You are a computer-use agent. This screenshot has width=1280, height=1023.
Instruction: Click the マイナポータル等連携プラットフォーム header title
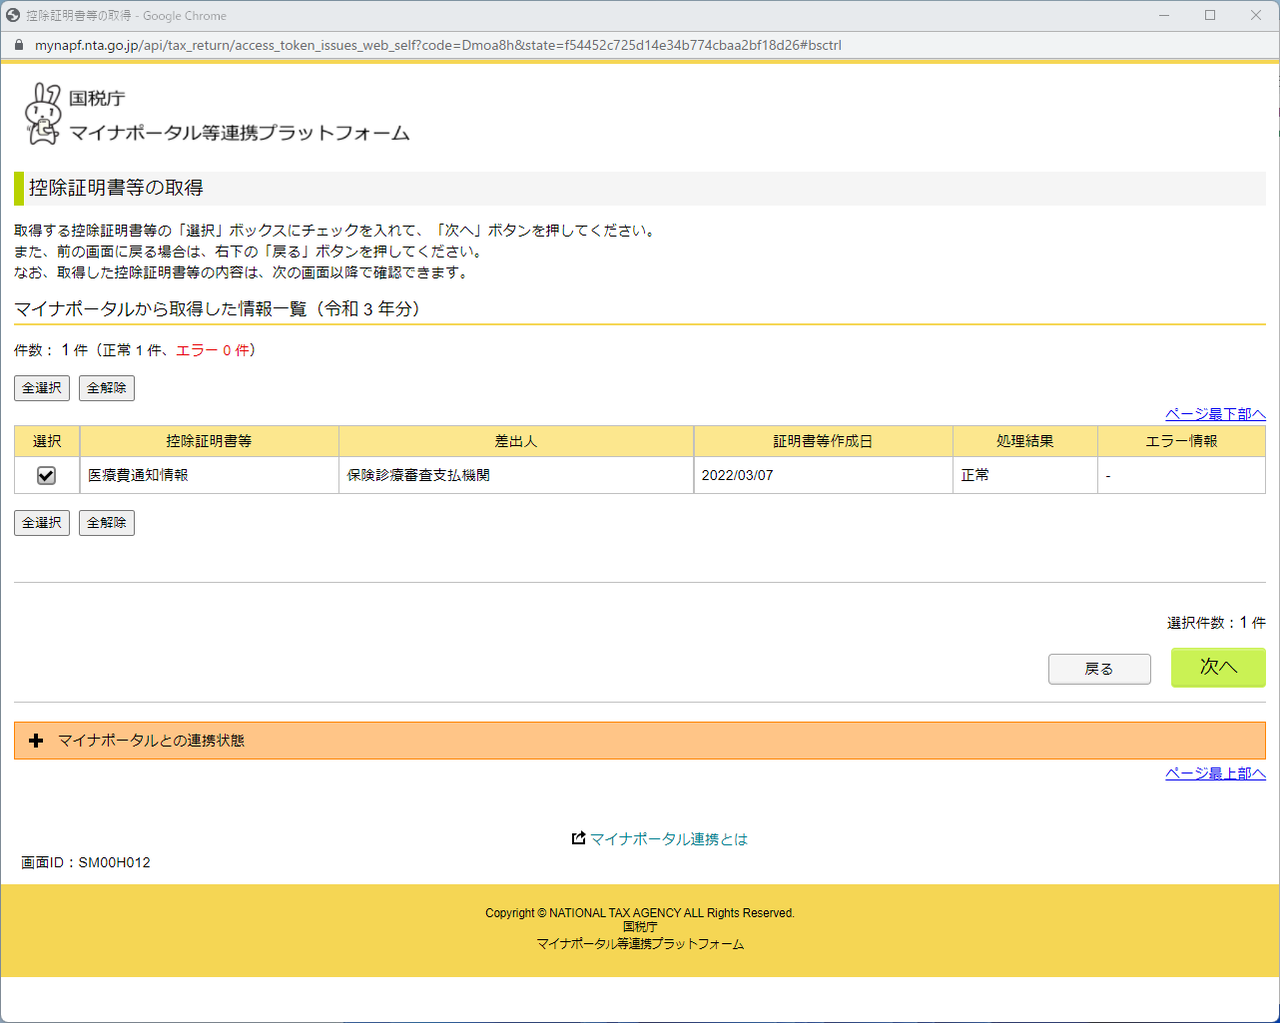point(239,133)
